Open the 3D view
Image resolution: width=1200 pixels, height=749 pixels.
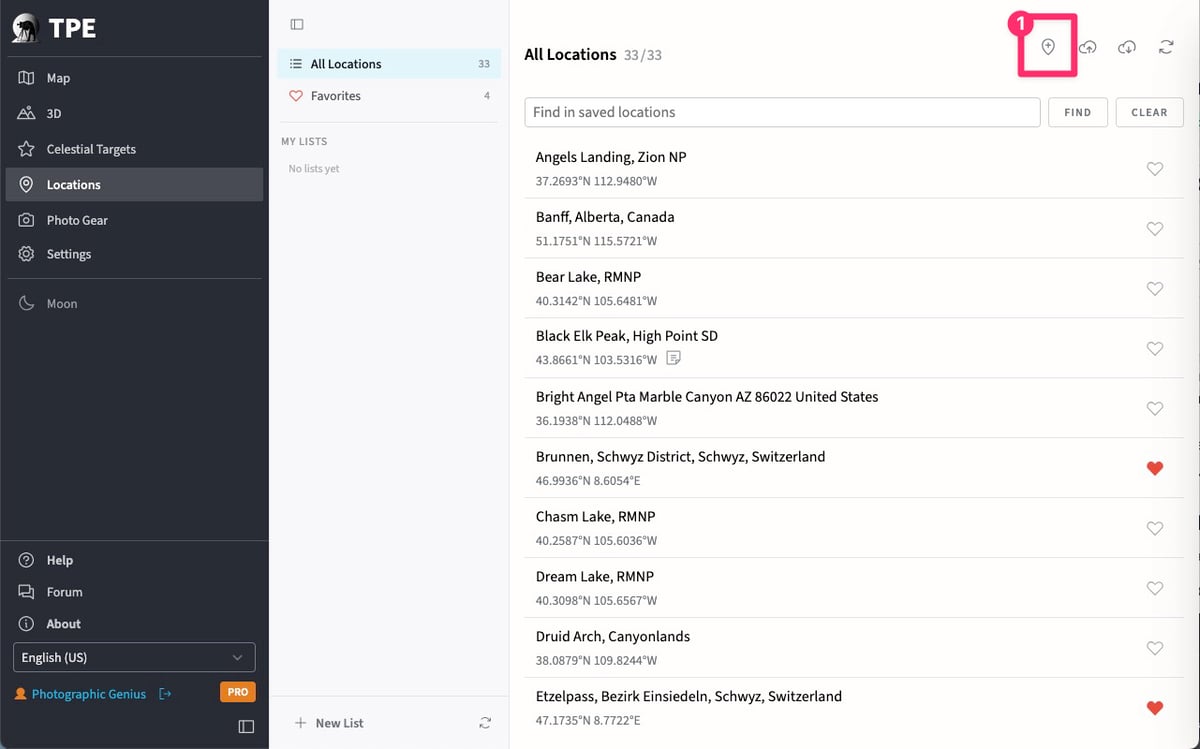[134, 113]
